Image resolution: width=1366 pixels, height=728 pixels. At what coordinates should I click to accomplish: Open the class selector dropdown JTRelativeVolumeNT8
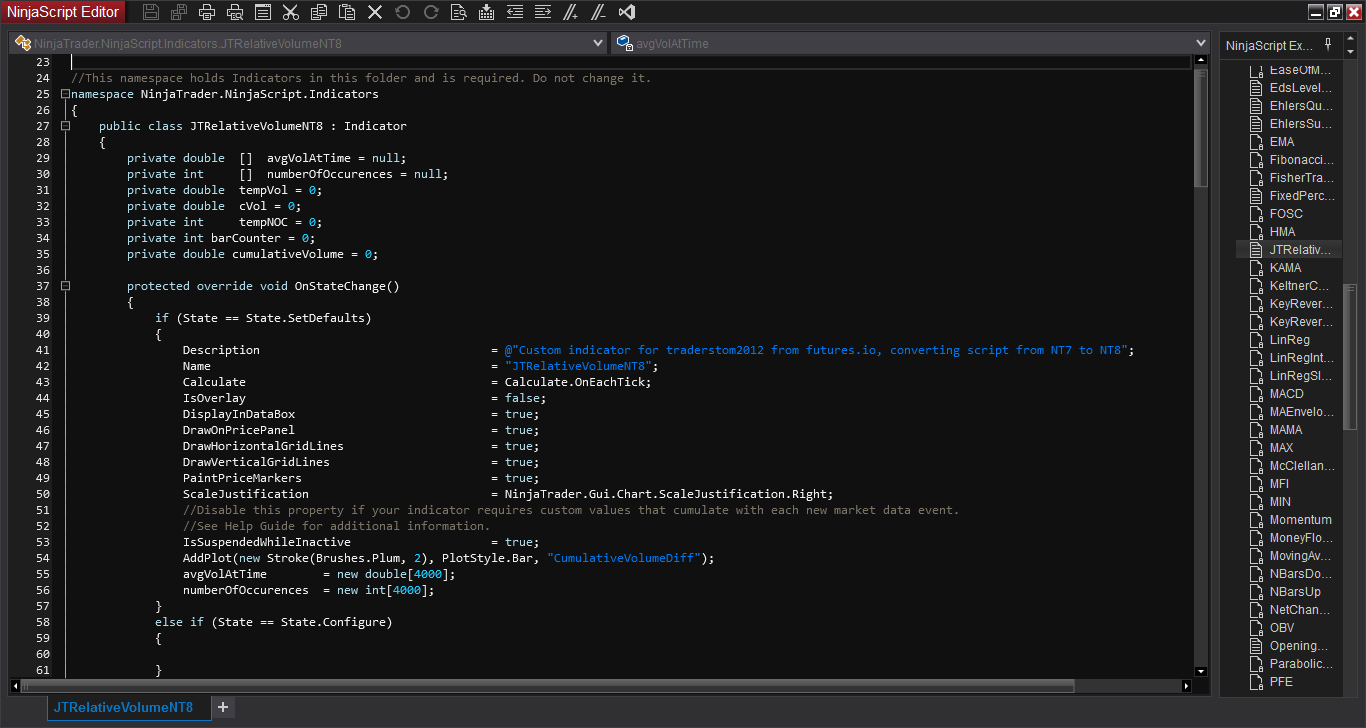point(307,43)
